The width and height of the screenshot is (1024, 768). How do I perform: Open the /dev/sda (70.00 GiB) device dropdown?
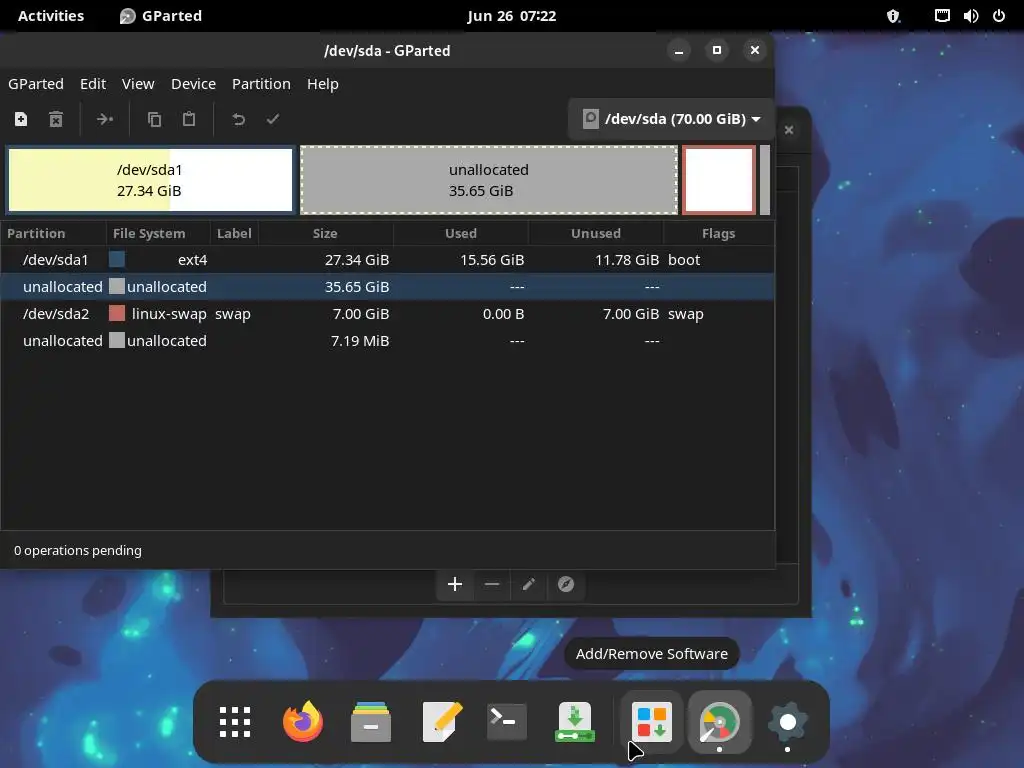671,119
